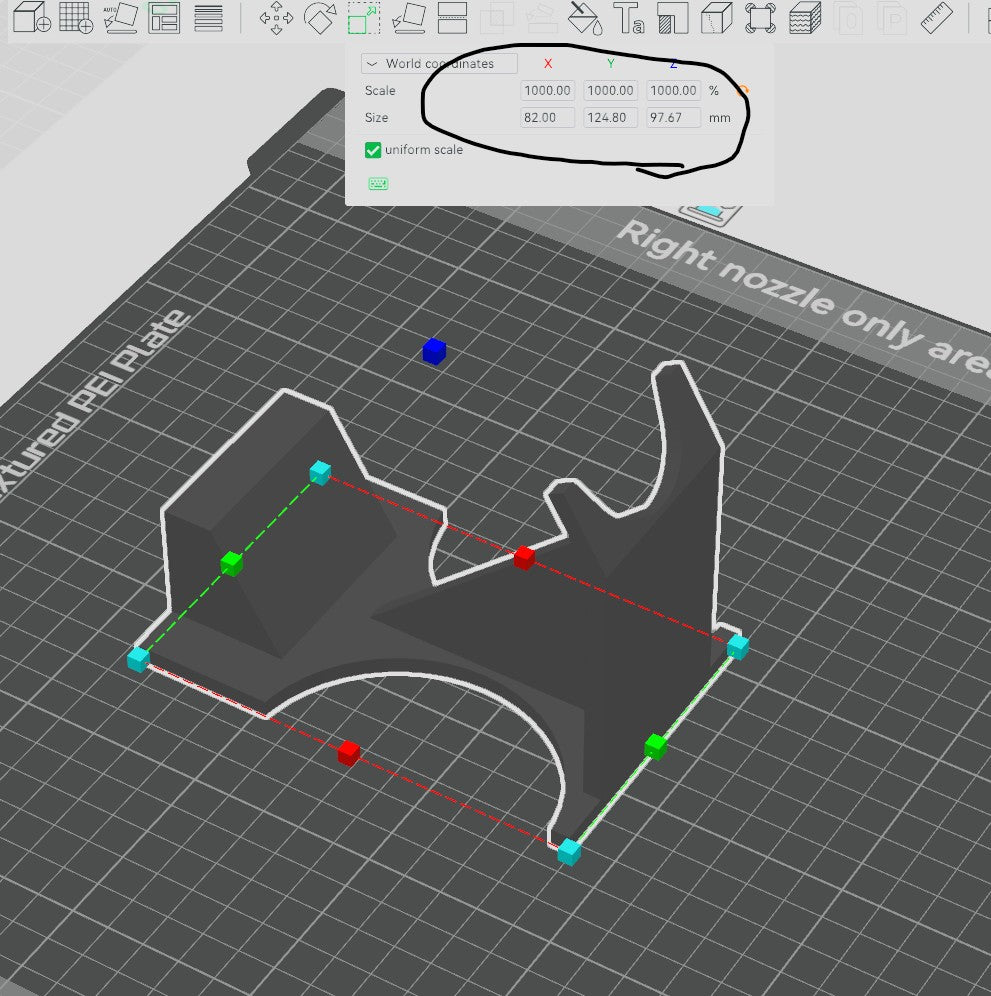
Task: Click the Add plate grid icon
Action: (x=76, y=17)
